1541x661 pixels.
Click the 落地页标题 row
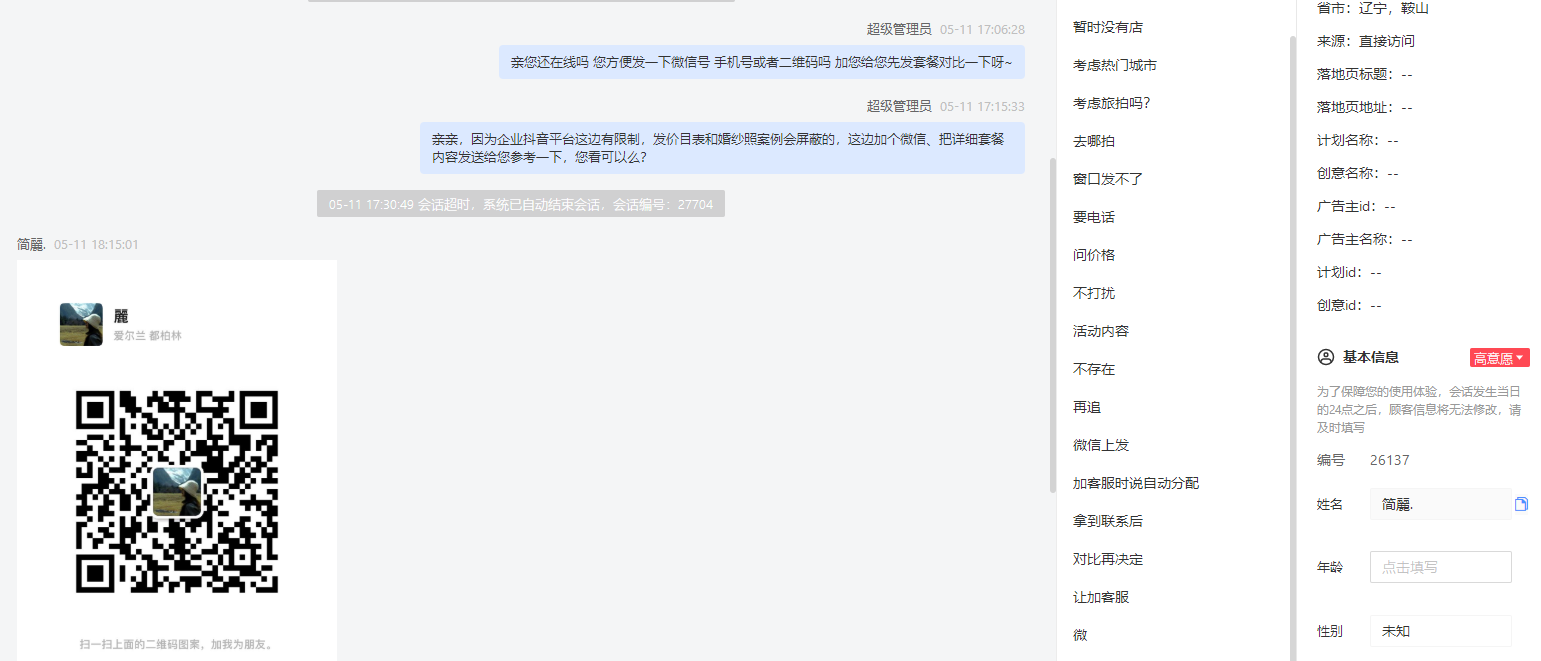click(x=1365, y=74)
